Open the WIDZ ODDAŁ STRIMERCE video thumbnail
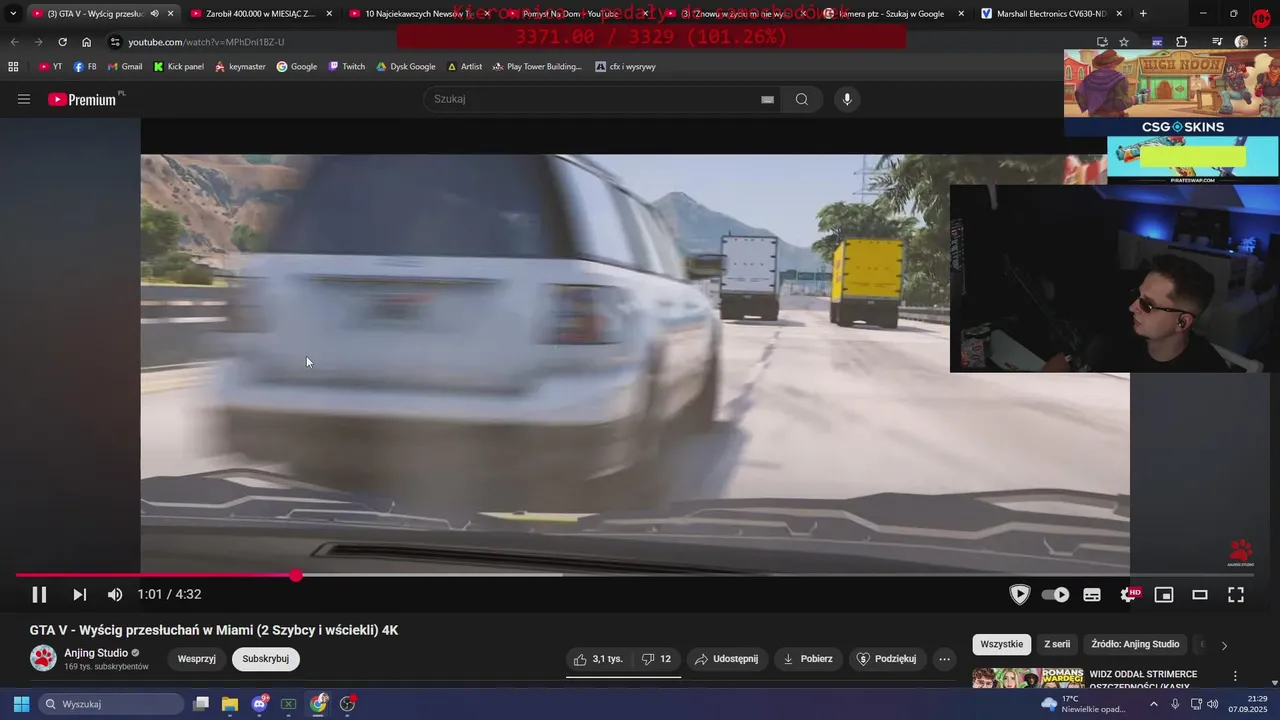1280x720 pixels. [x=1028, y=679]
